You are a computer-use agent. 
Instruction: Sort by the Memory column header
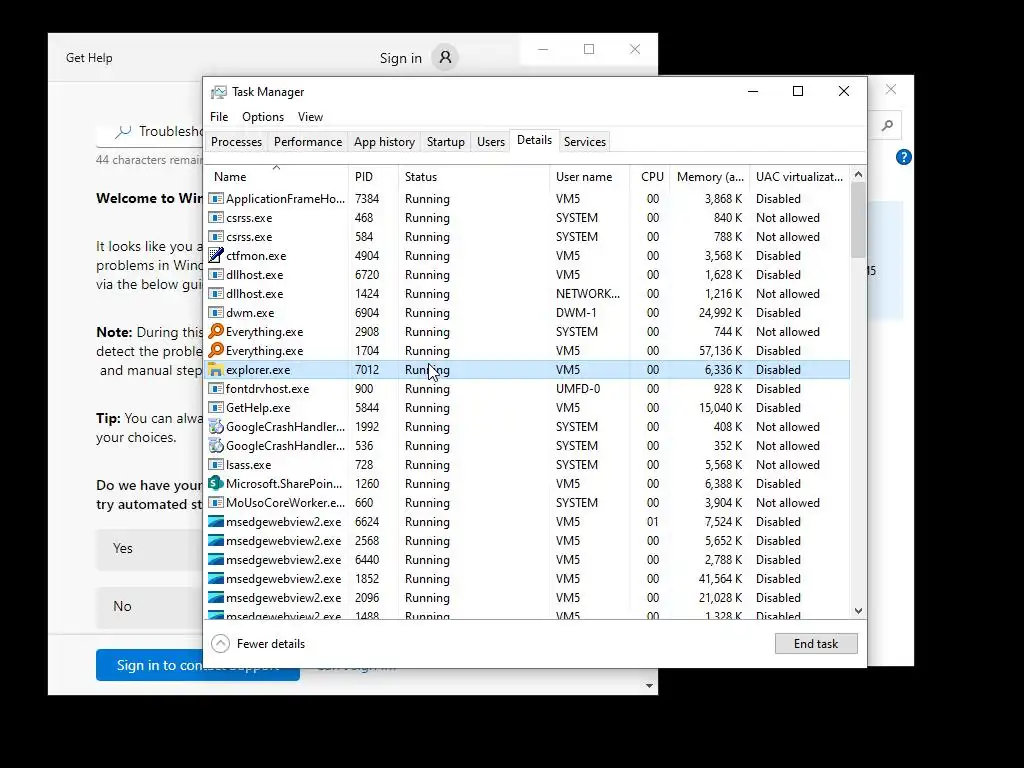pyautogui.click(x=710, y=176)
